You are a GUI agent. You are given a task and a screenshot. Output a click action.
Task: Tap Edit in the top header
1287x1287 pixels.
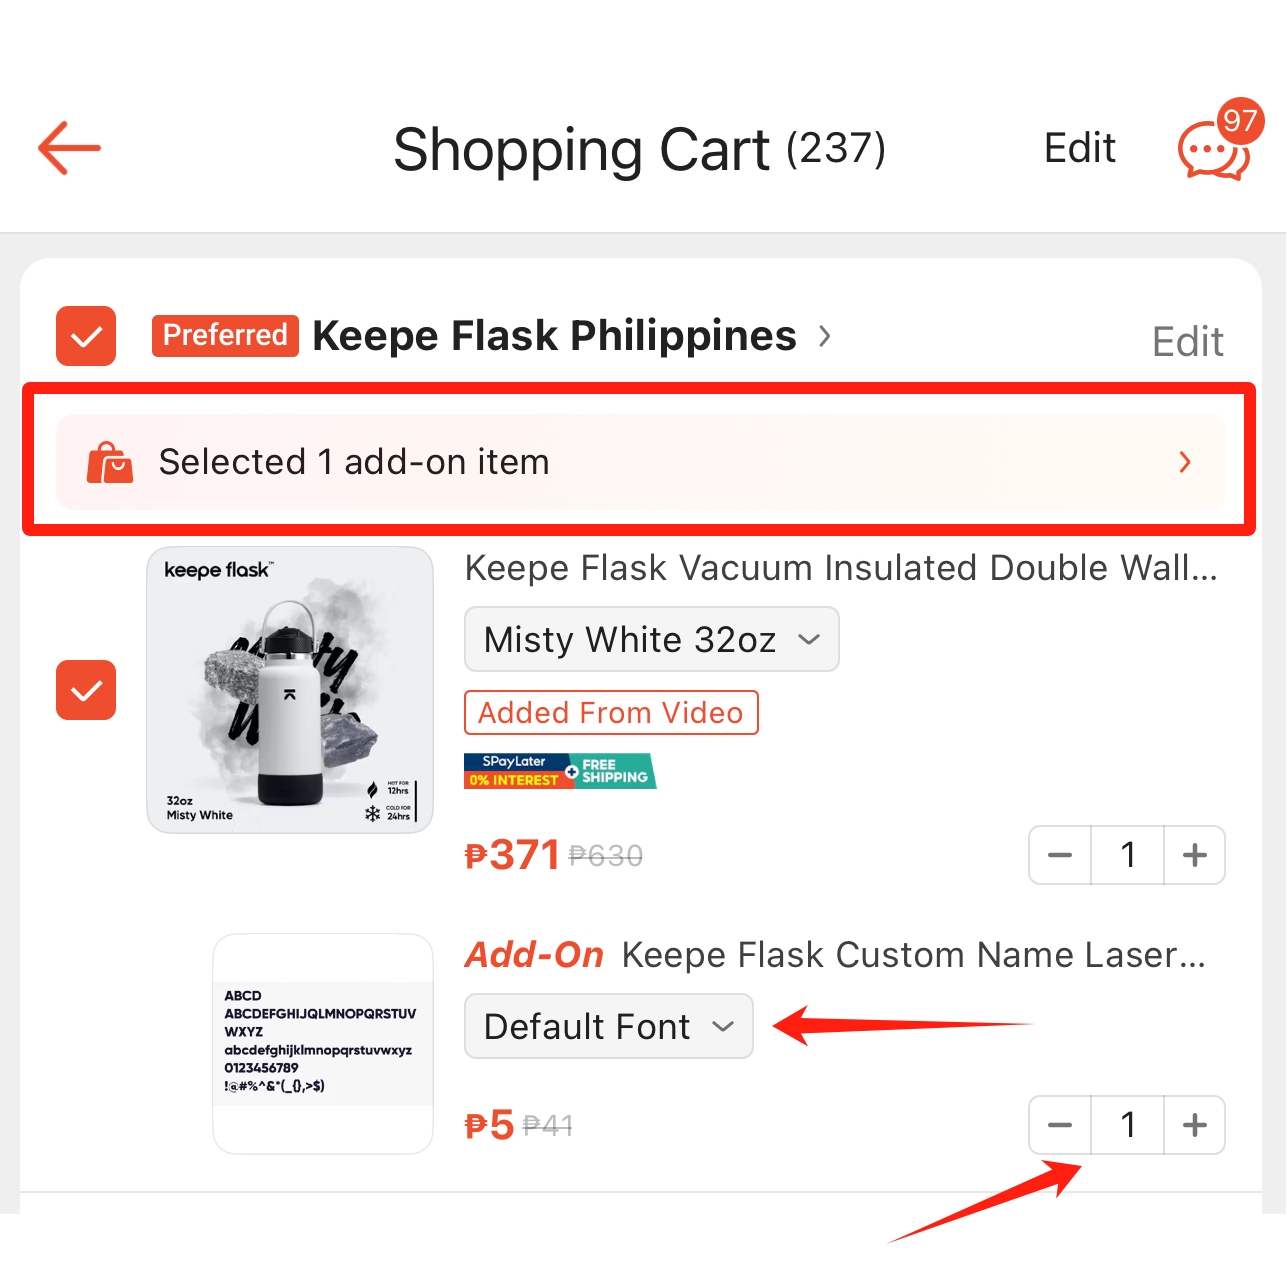point(1080,148)
